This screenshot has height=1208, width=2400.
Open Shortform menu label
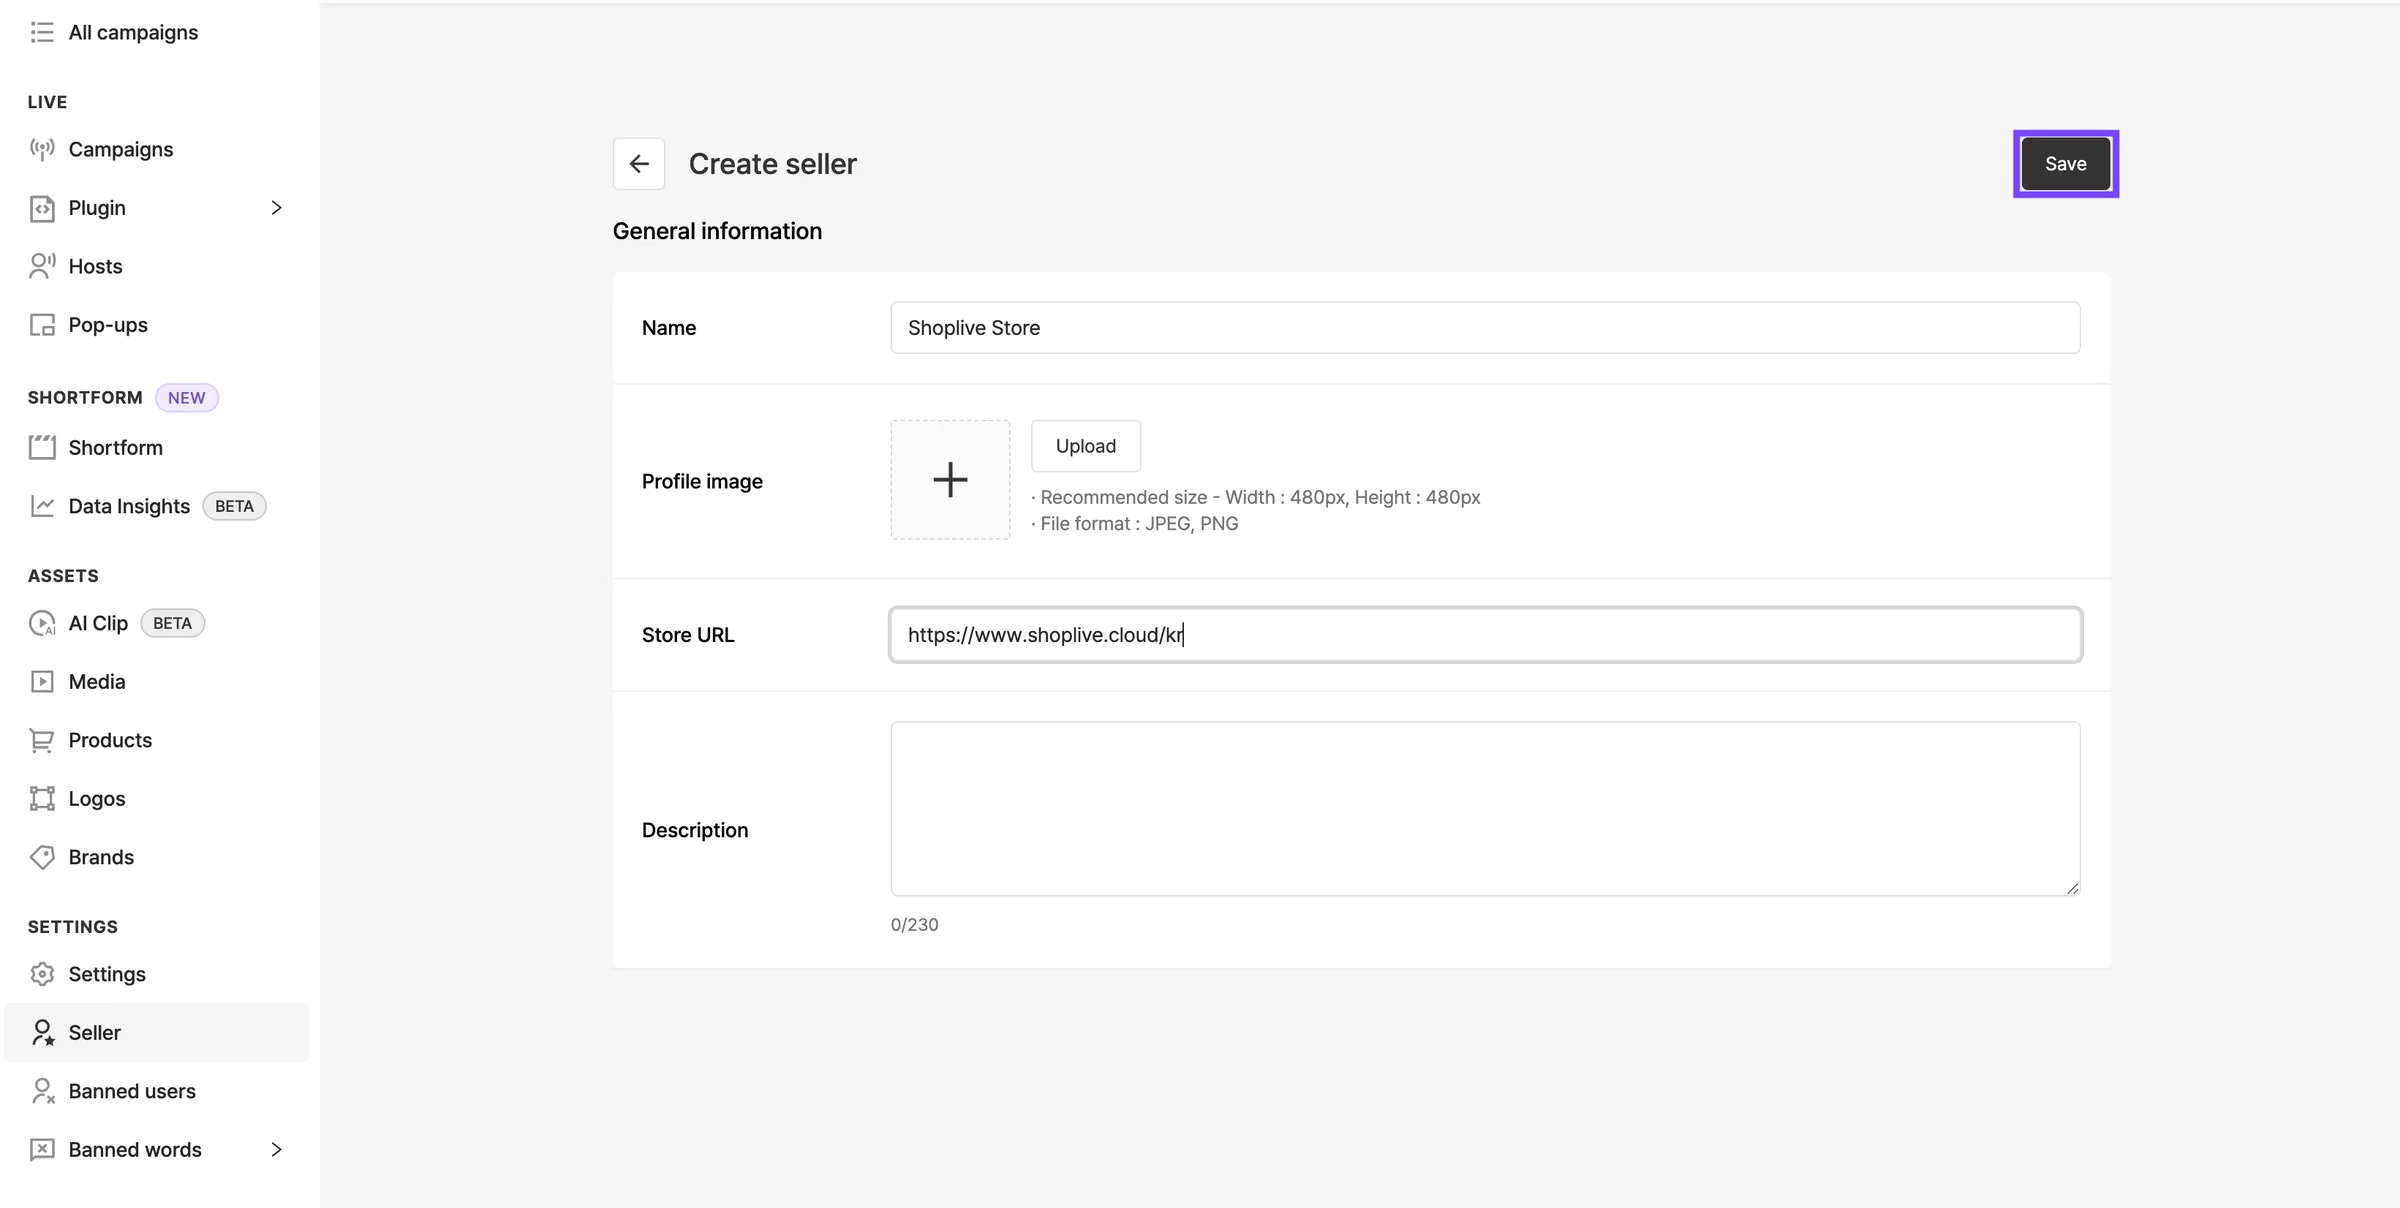[x=115, y=447]
